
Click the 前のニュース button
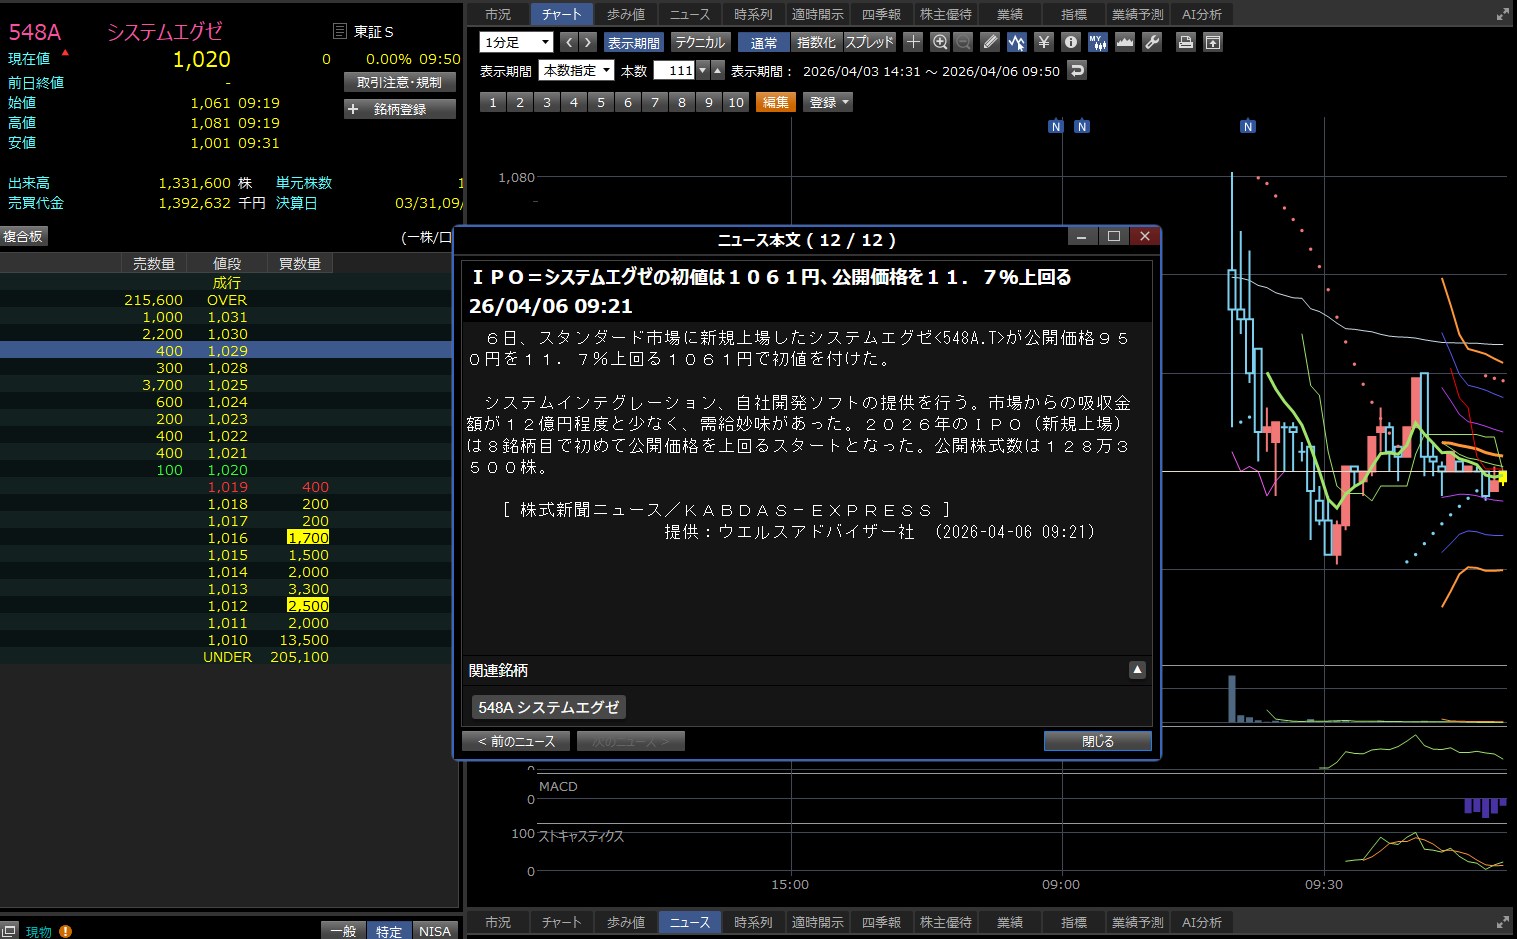click(516, 741)
